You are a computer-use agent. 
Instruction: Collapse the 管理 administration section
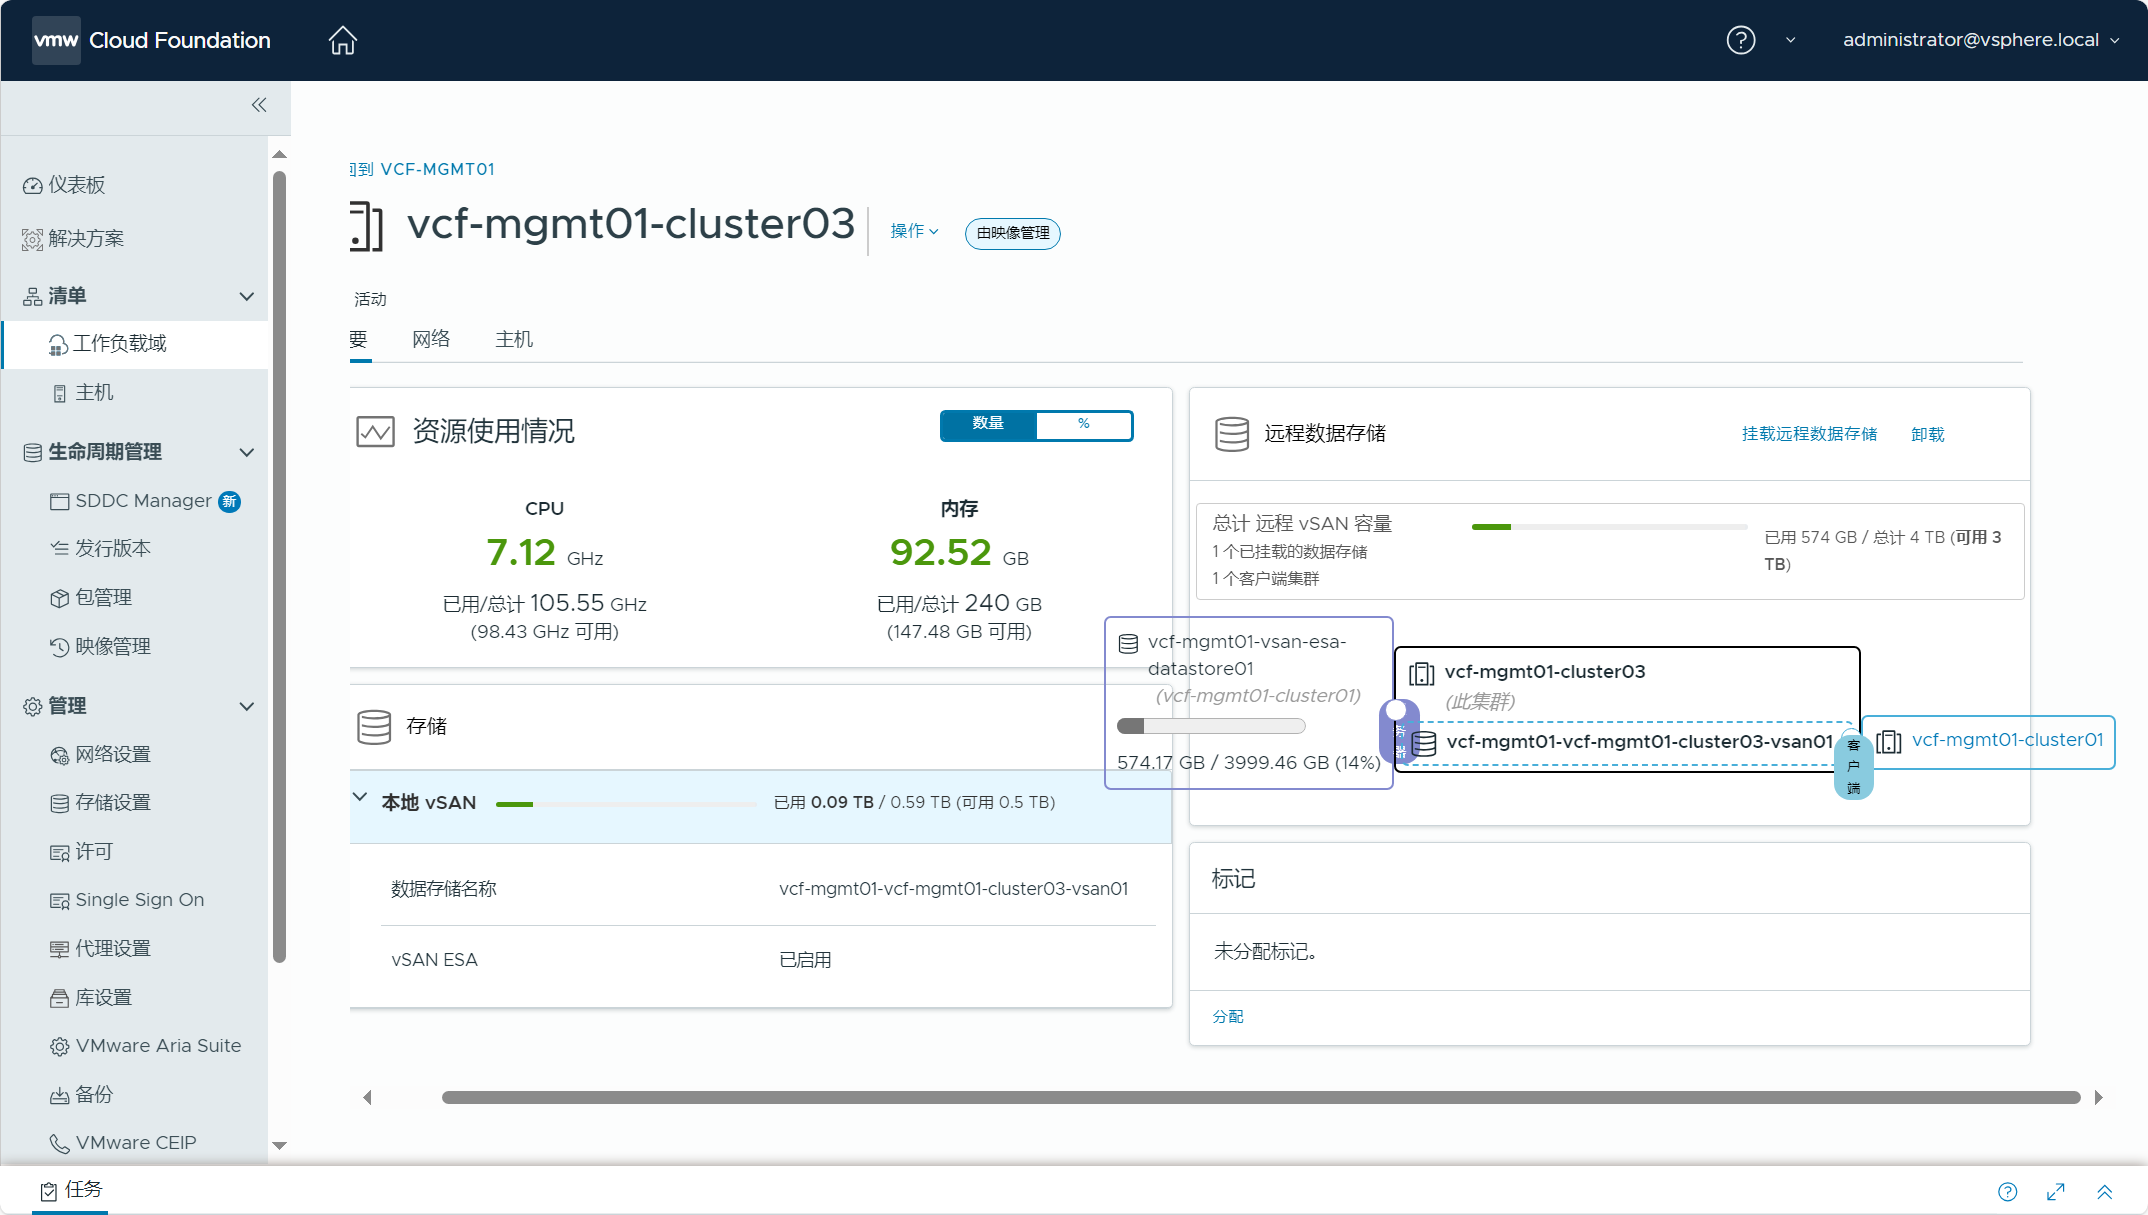pyautogui.click(x=246, y=706)
